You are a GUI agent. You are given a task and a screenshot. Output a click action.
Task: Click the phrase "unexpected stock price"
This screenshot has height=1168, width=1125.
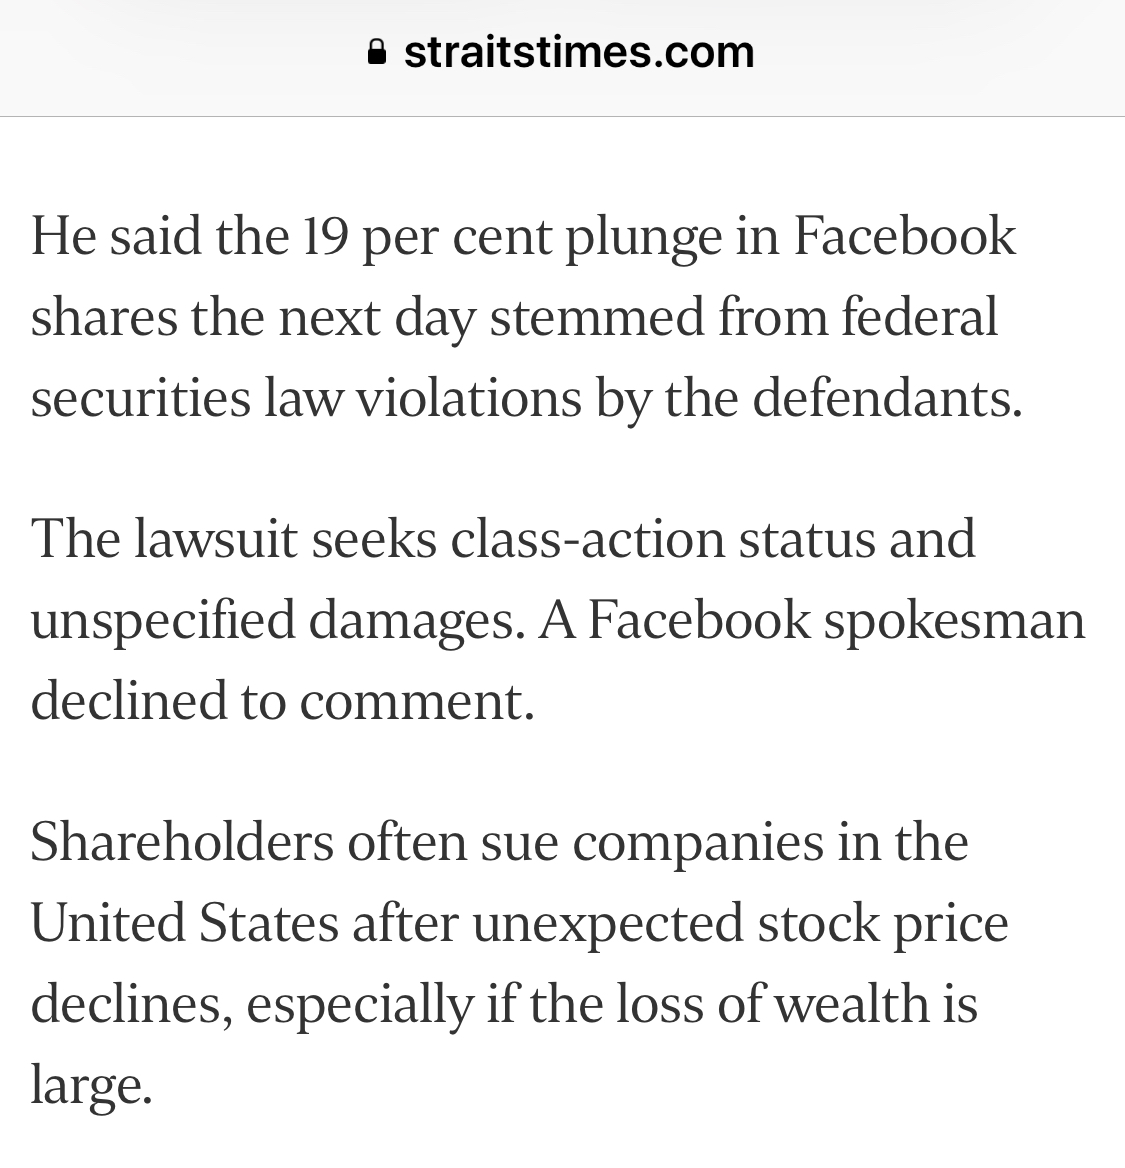pos(740,923)
